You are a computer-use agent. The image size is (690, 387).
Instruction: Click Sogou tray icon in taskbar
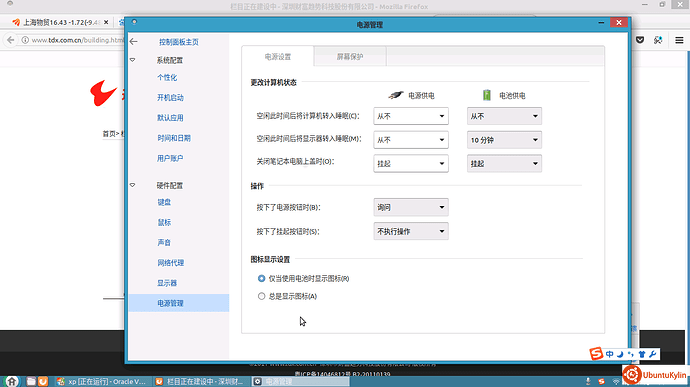pyautogui.click(x=602, y=381)
